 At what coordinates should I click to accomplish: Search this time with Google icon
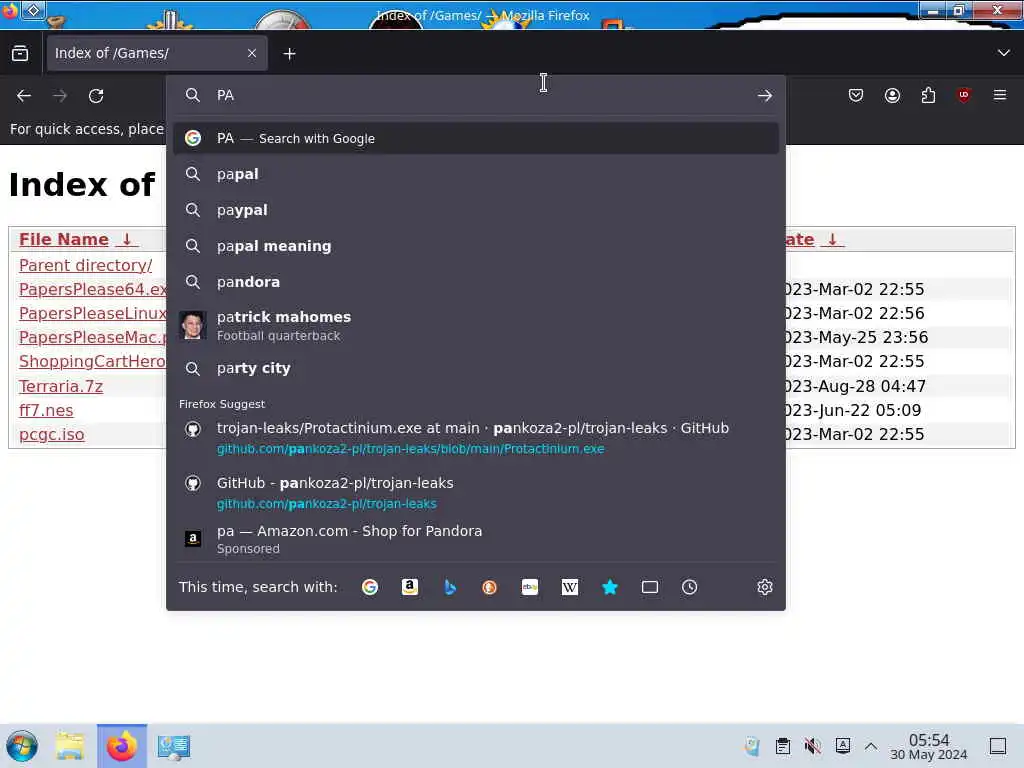click(370, 587)
